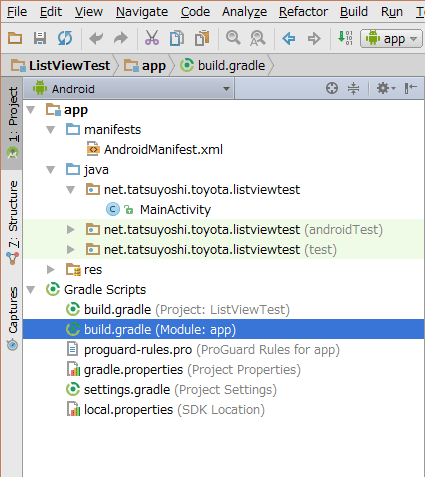Open project panel gear settings menu
The image size is (425, 477).
pyautogui.click(x=386, y=88)
